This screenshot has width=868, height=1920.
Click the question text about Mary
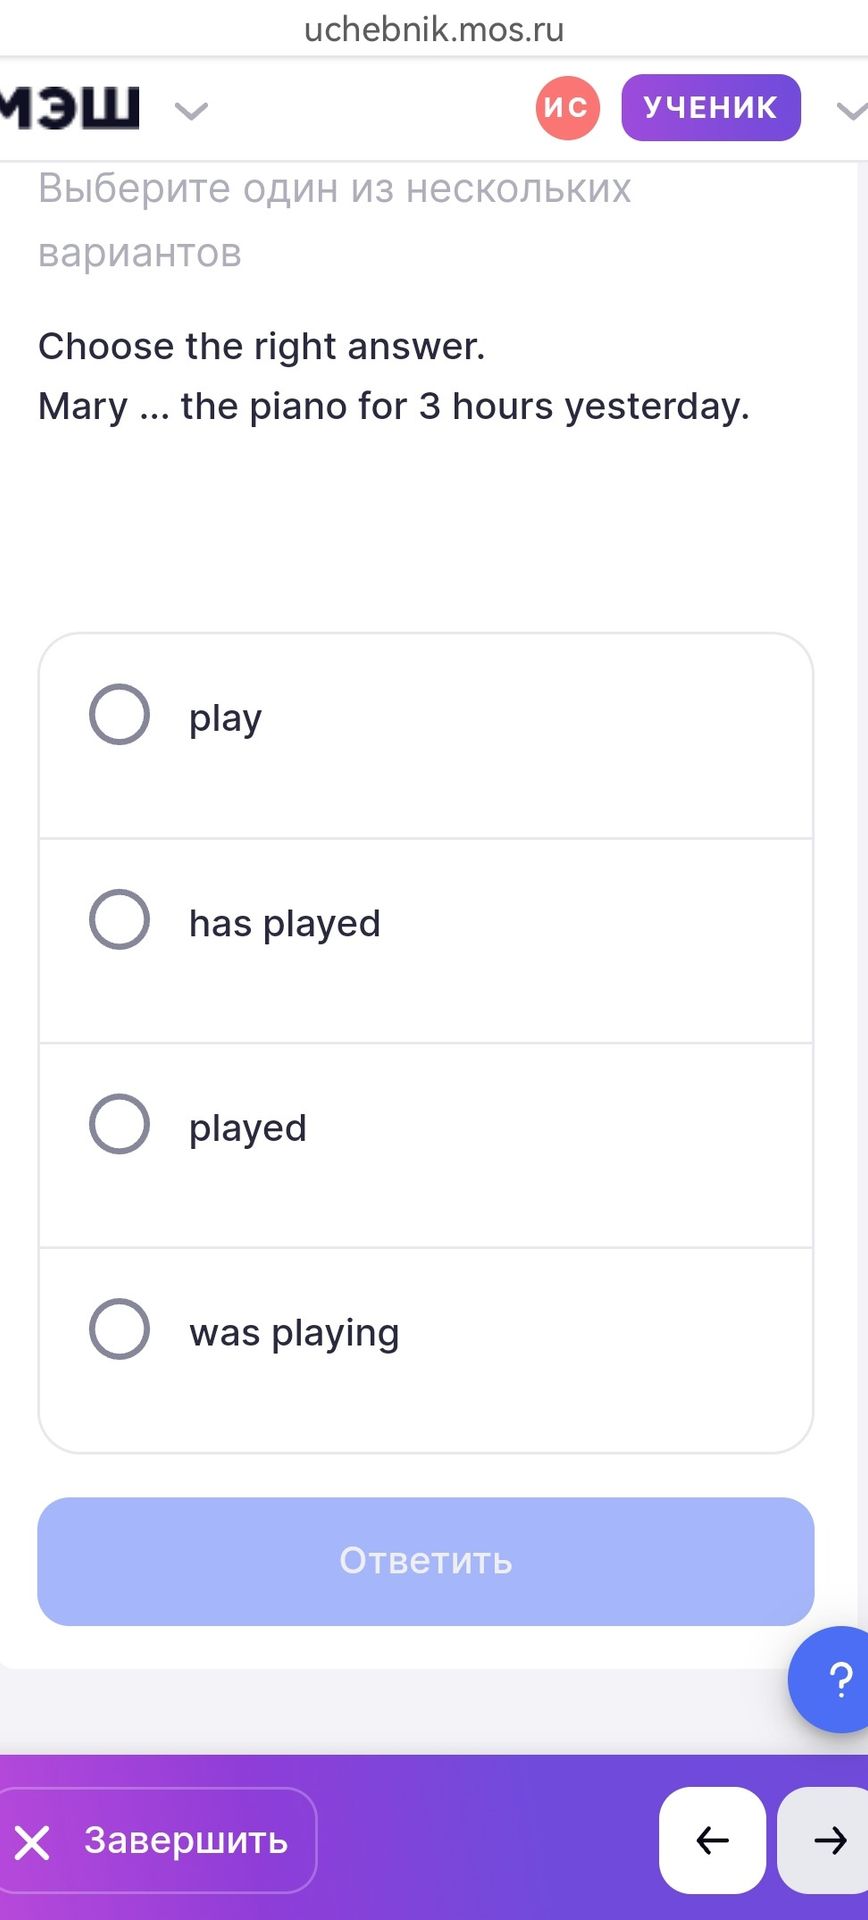pos(394,407)
